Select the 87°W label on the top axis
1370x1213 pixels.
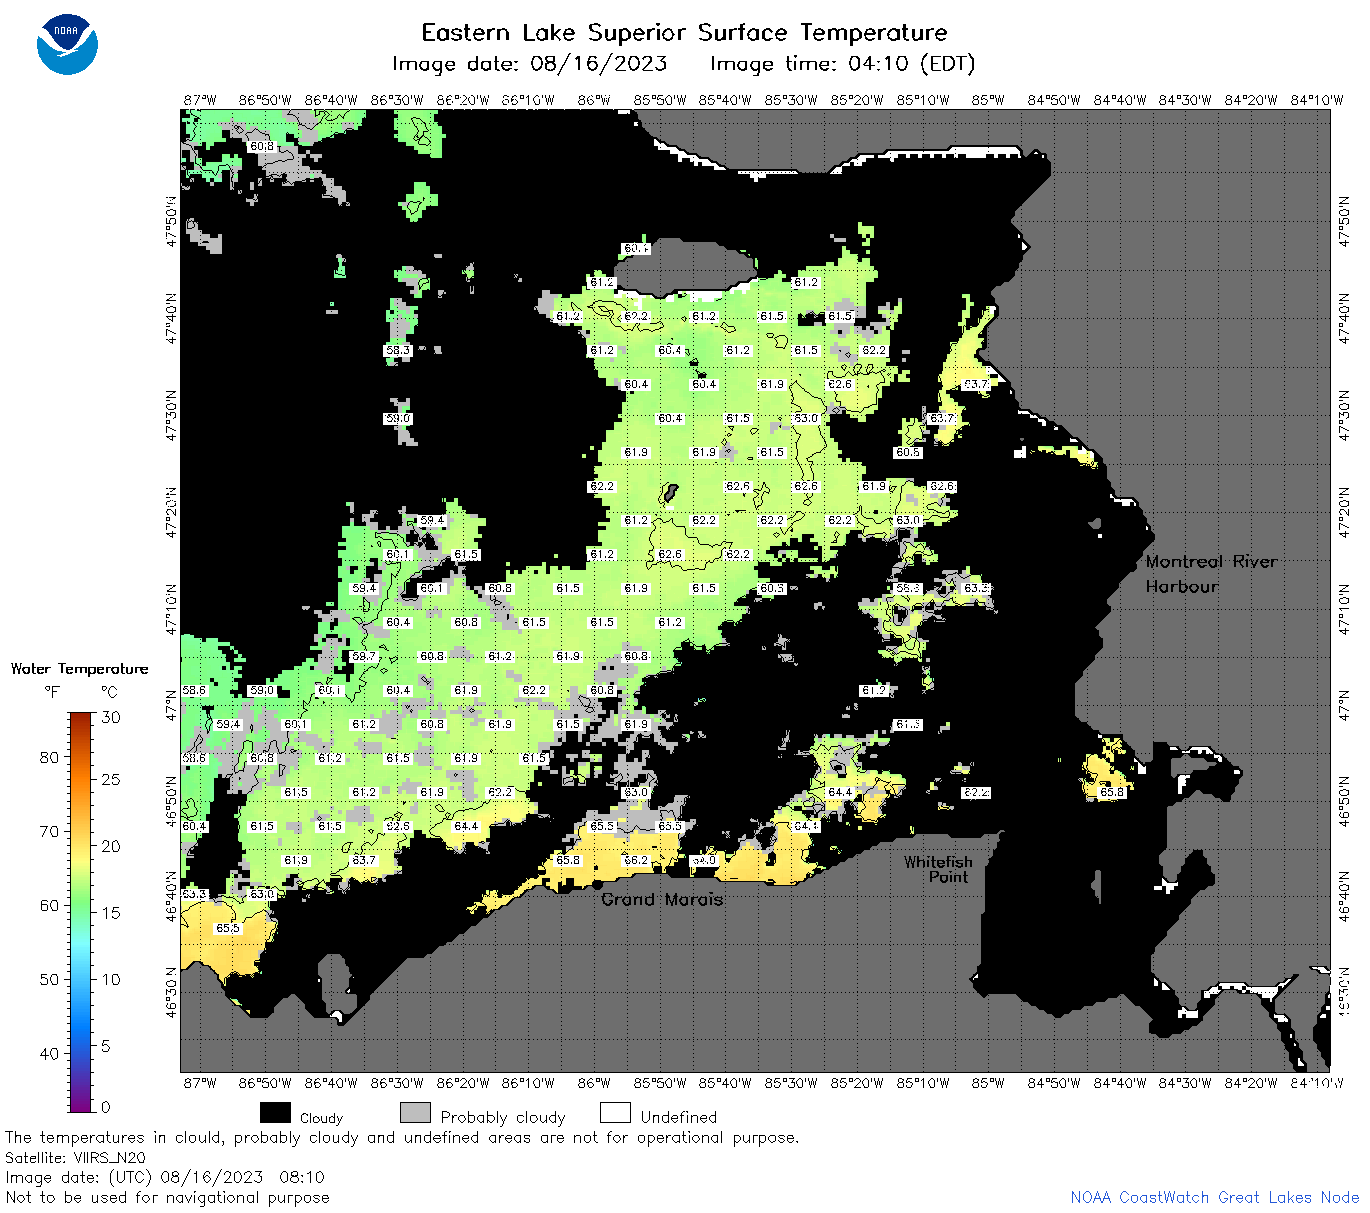[200, 100]
